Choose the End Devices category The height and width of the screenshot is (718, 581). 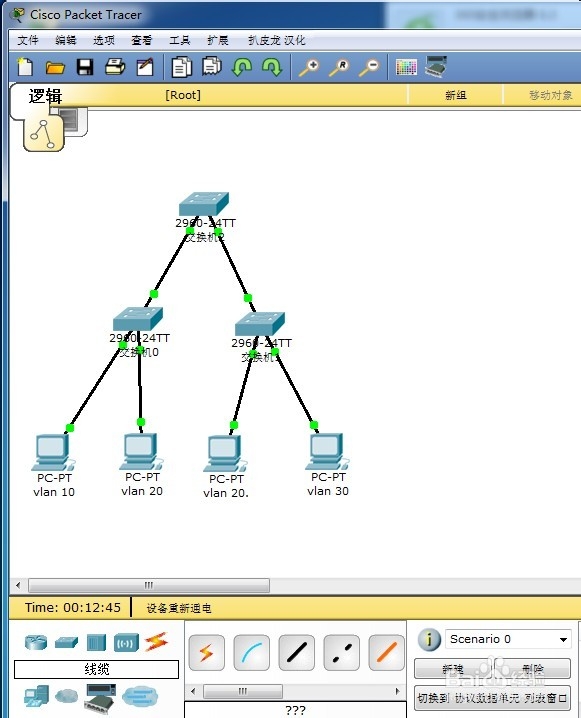point(37,696)
